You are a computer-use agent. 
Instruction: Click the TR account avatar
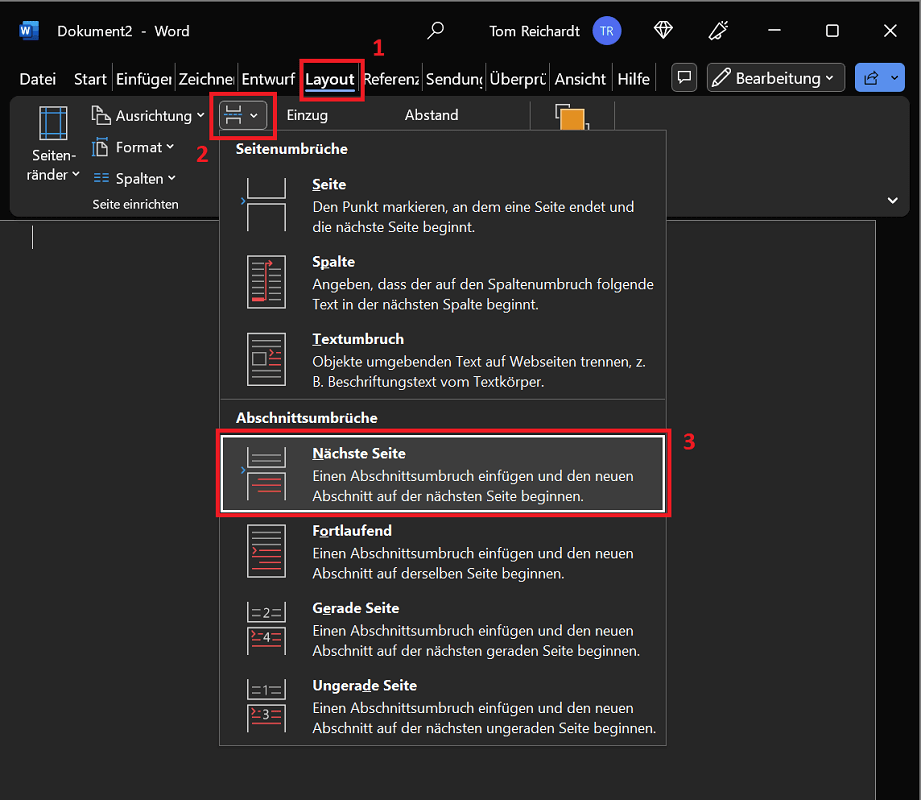(607, 31)
